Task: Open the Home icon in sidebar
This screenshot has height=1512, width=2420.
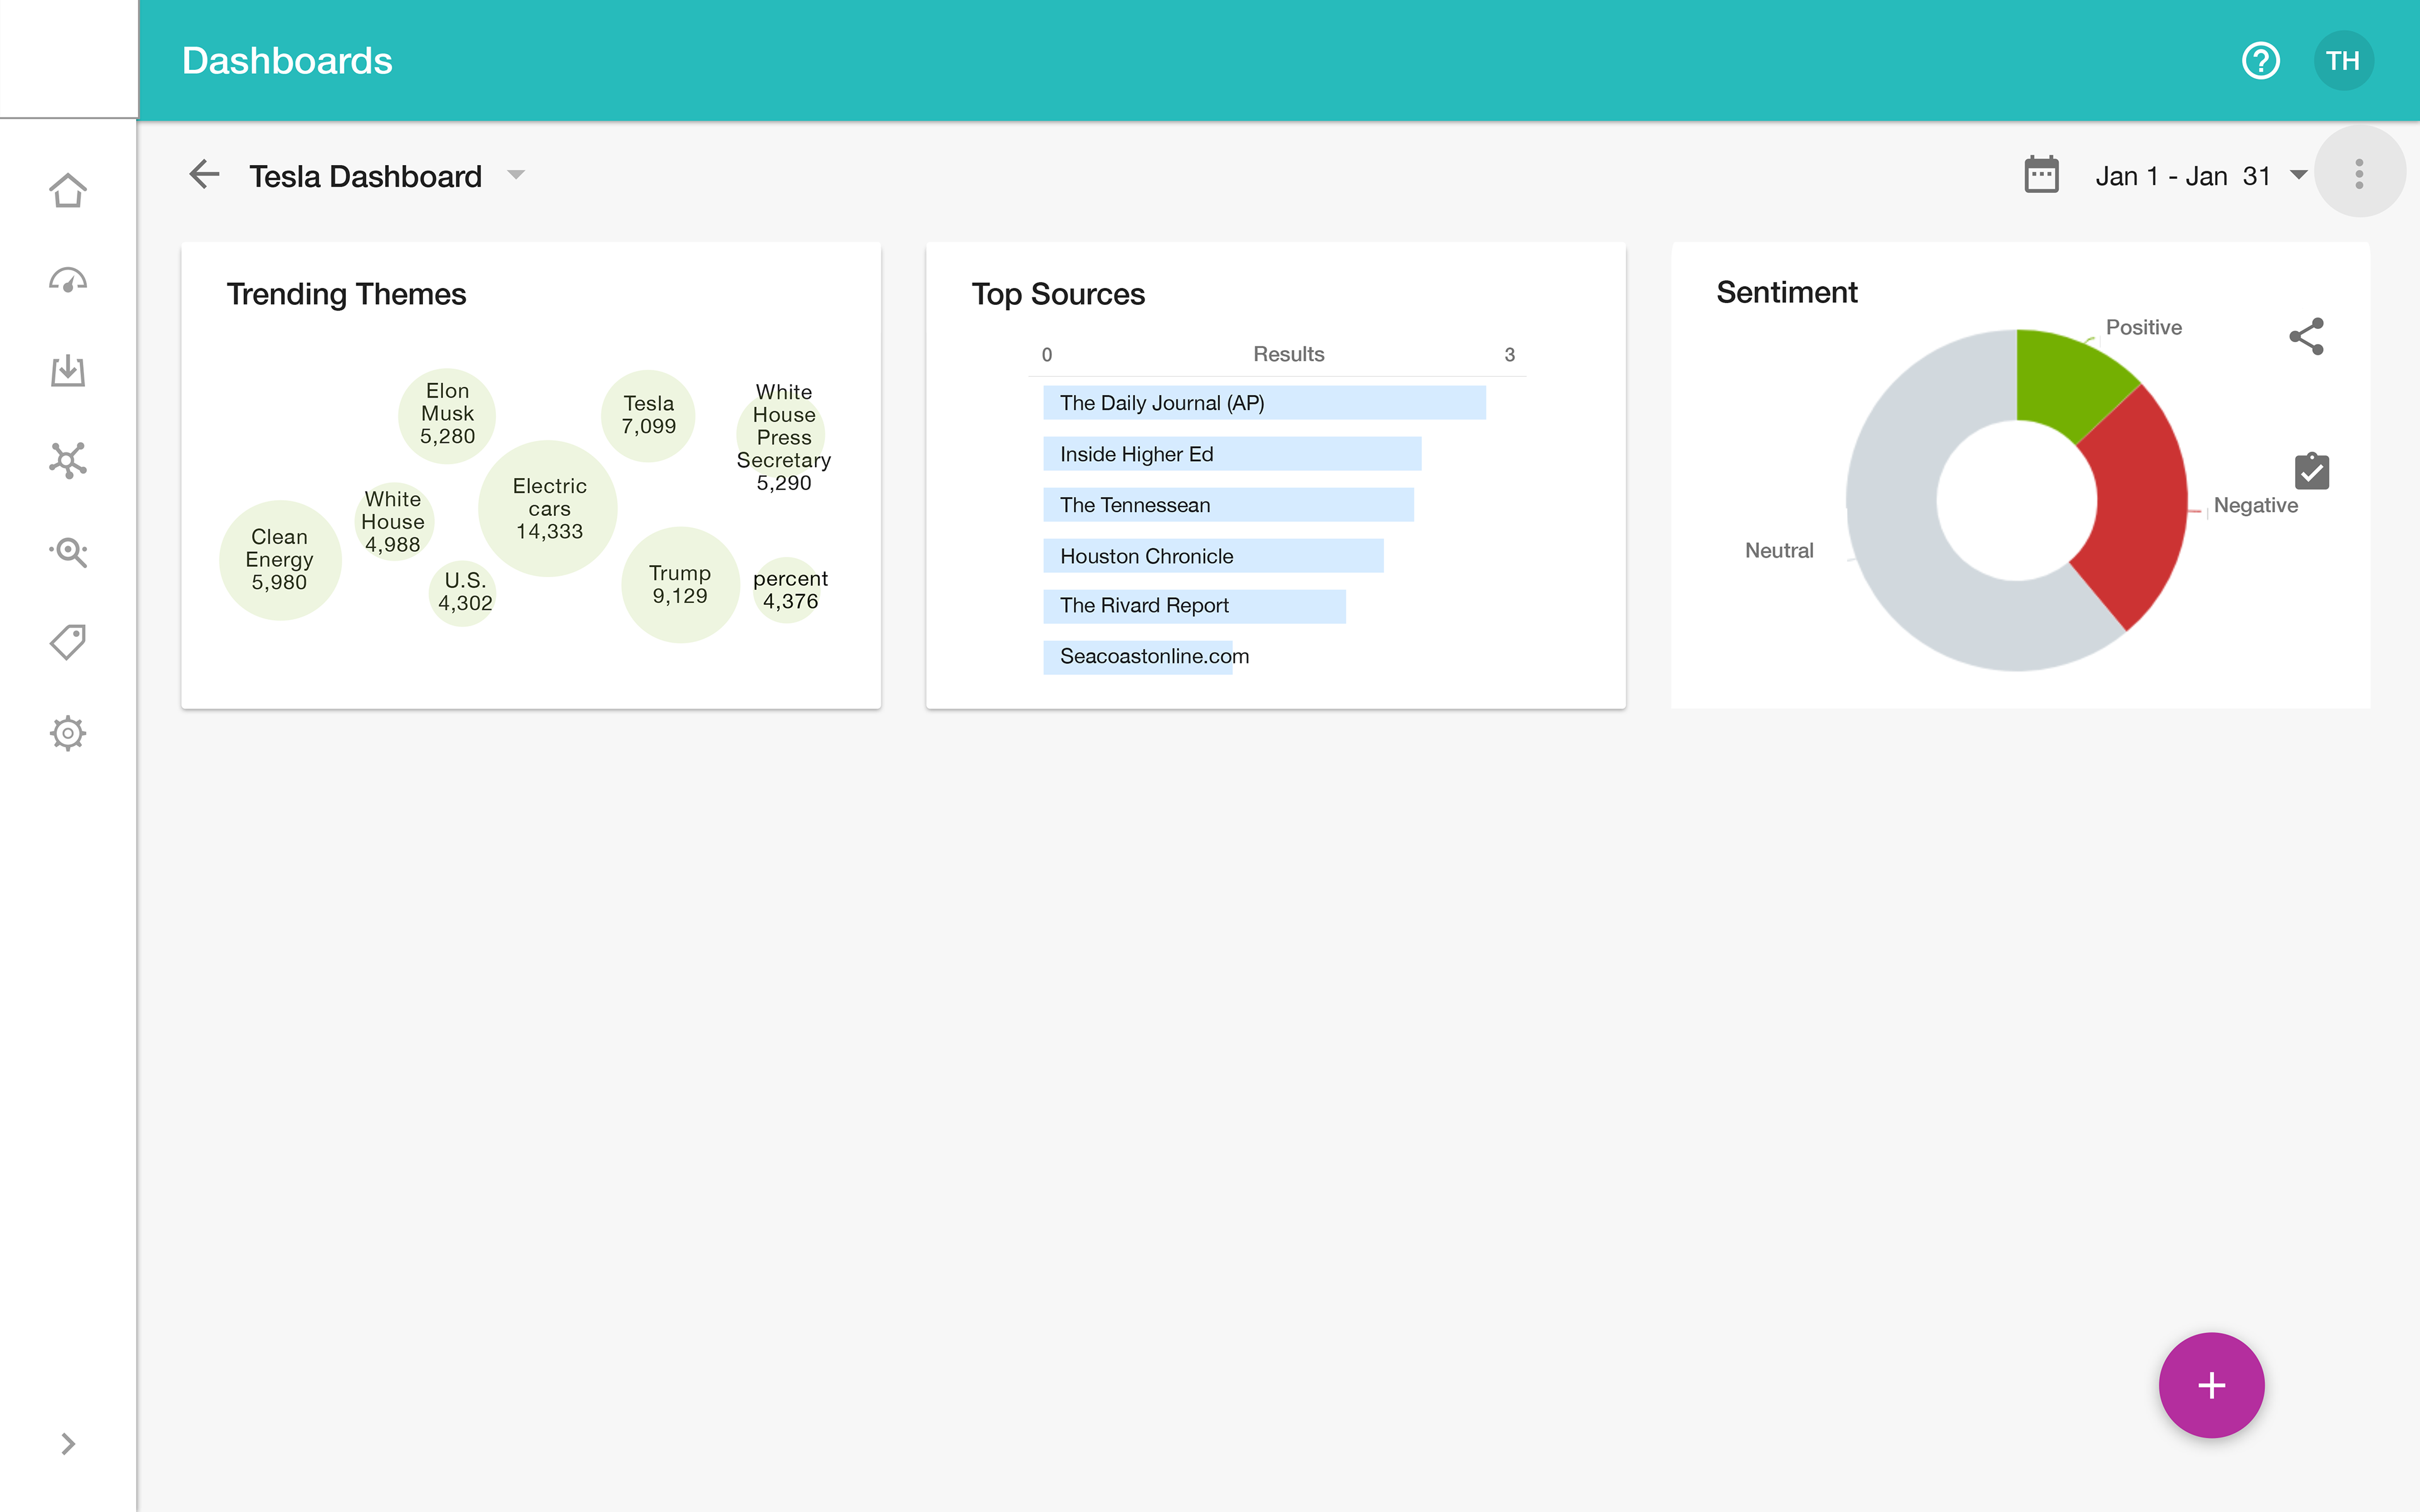Action: [x=68, y=190]
